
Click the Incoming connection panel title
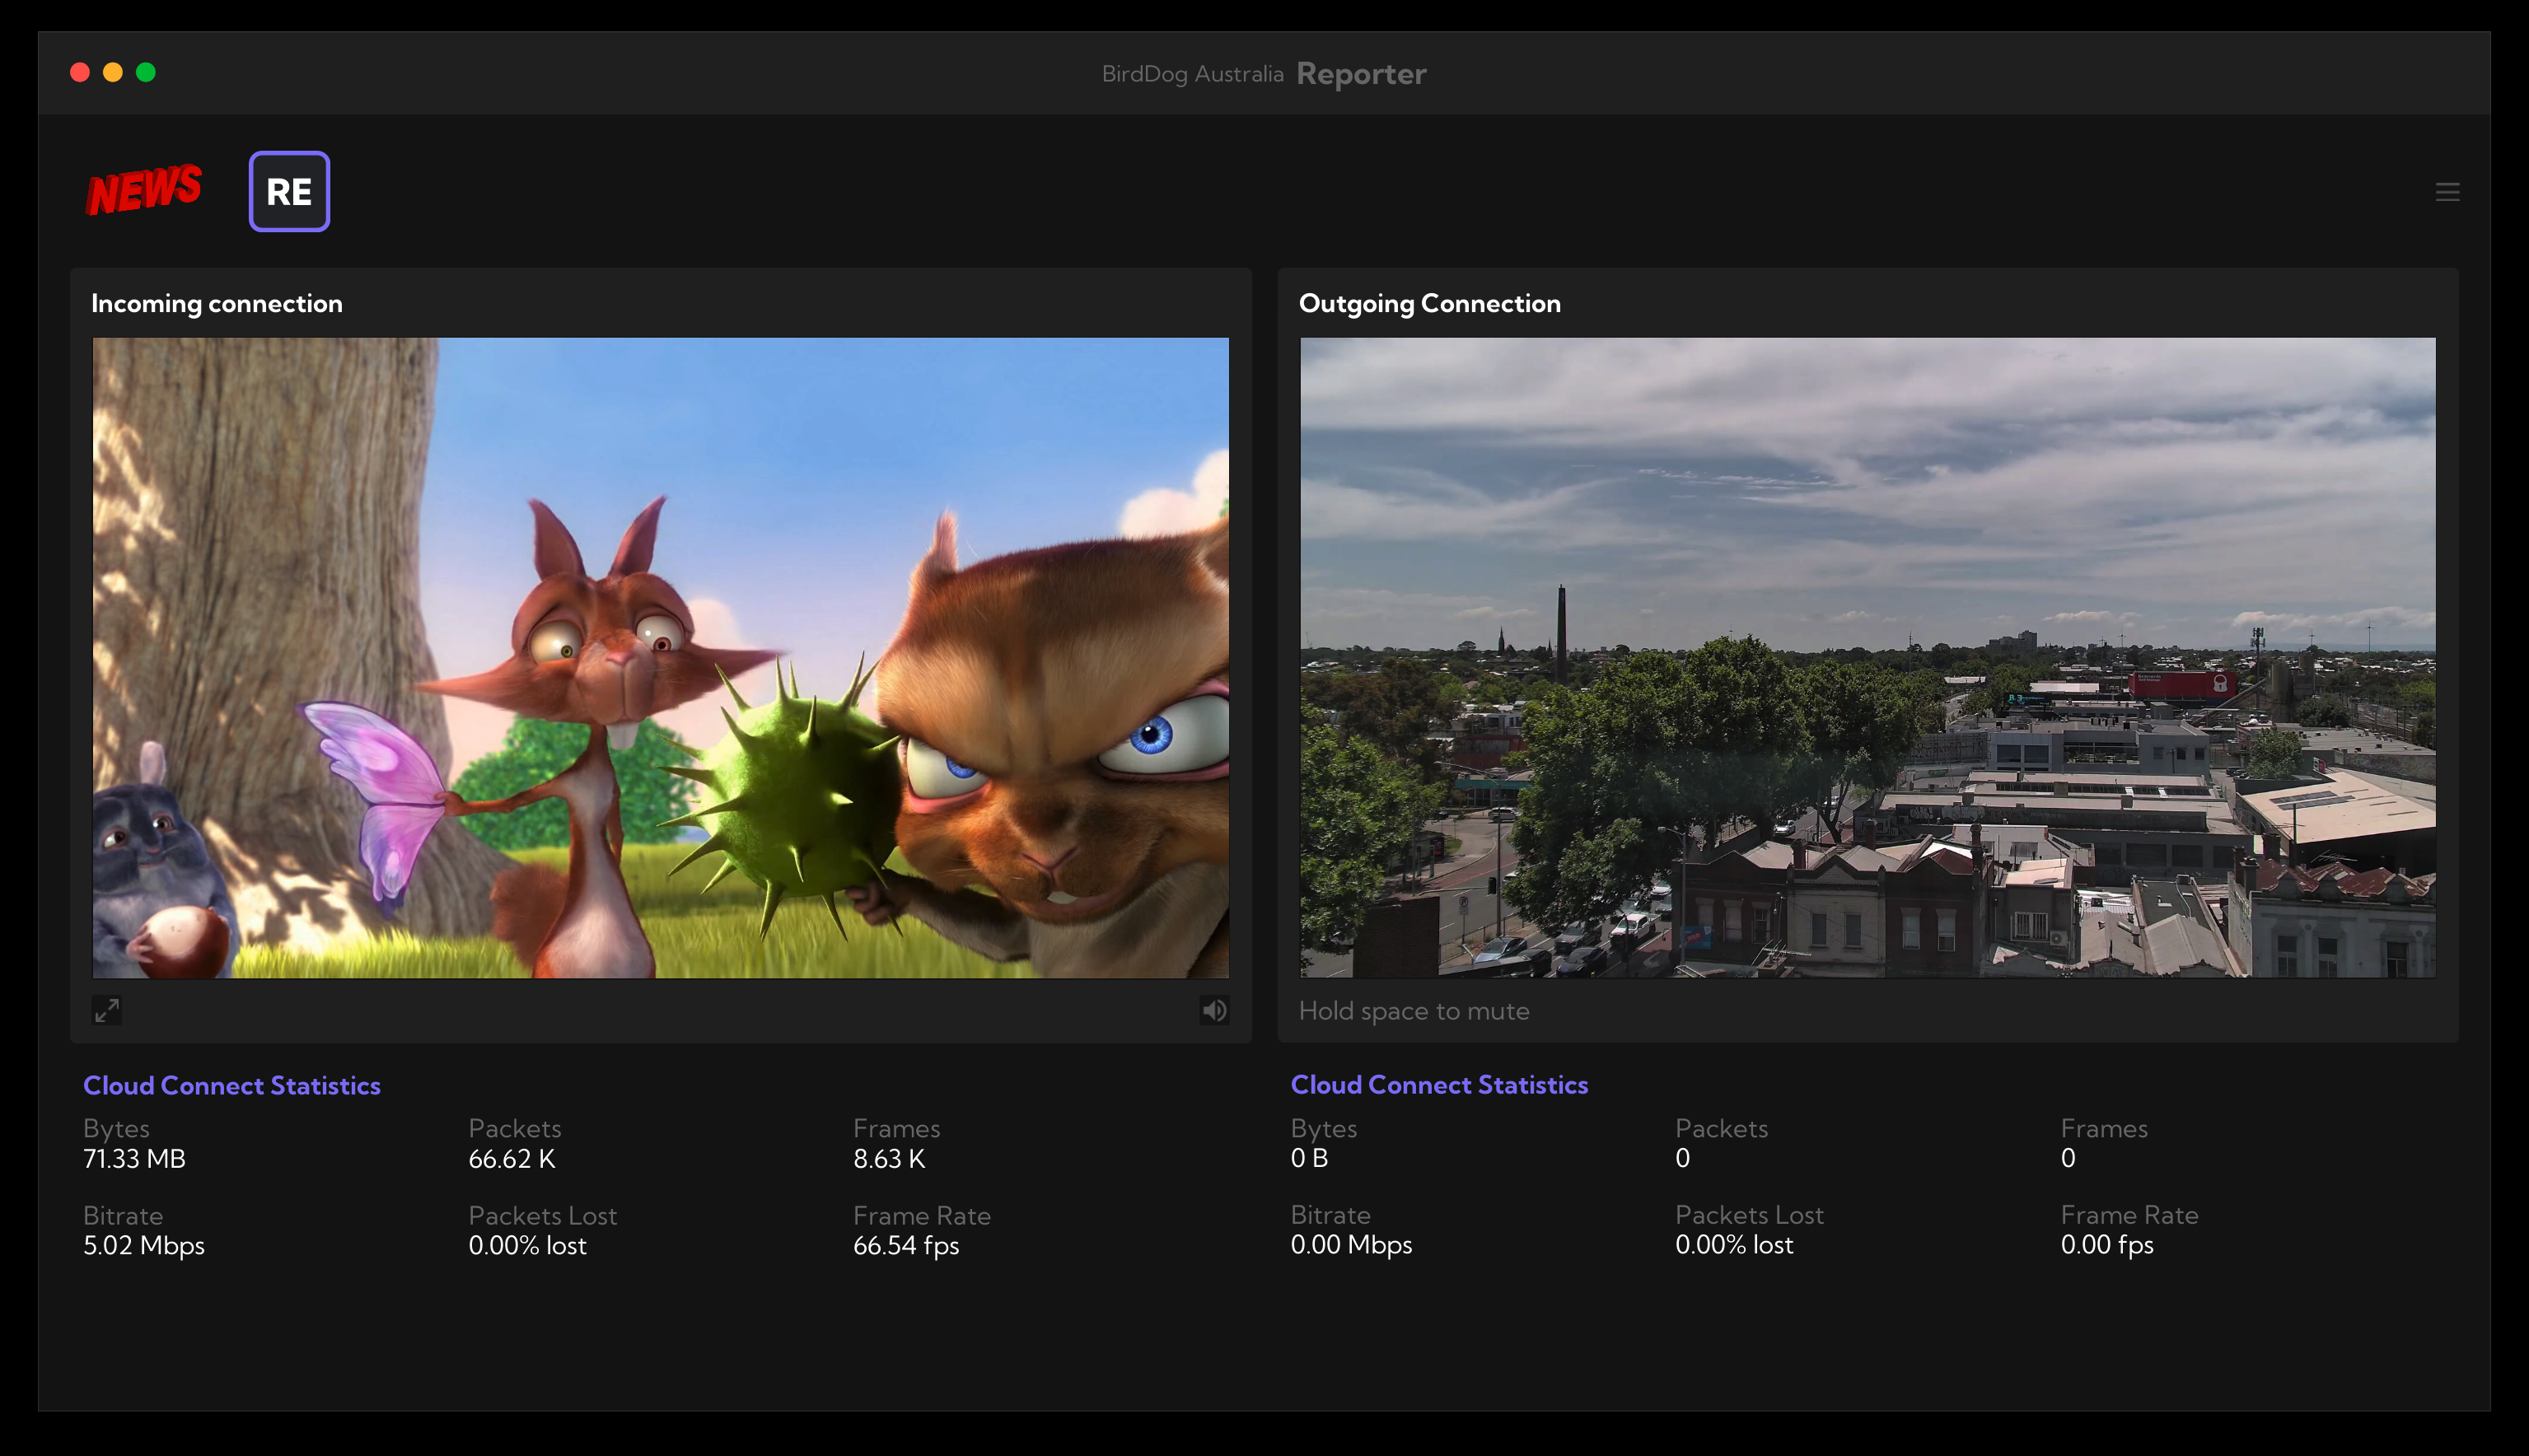(x=217, y=303)
